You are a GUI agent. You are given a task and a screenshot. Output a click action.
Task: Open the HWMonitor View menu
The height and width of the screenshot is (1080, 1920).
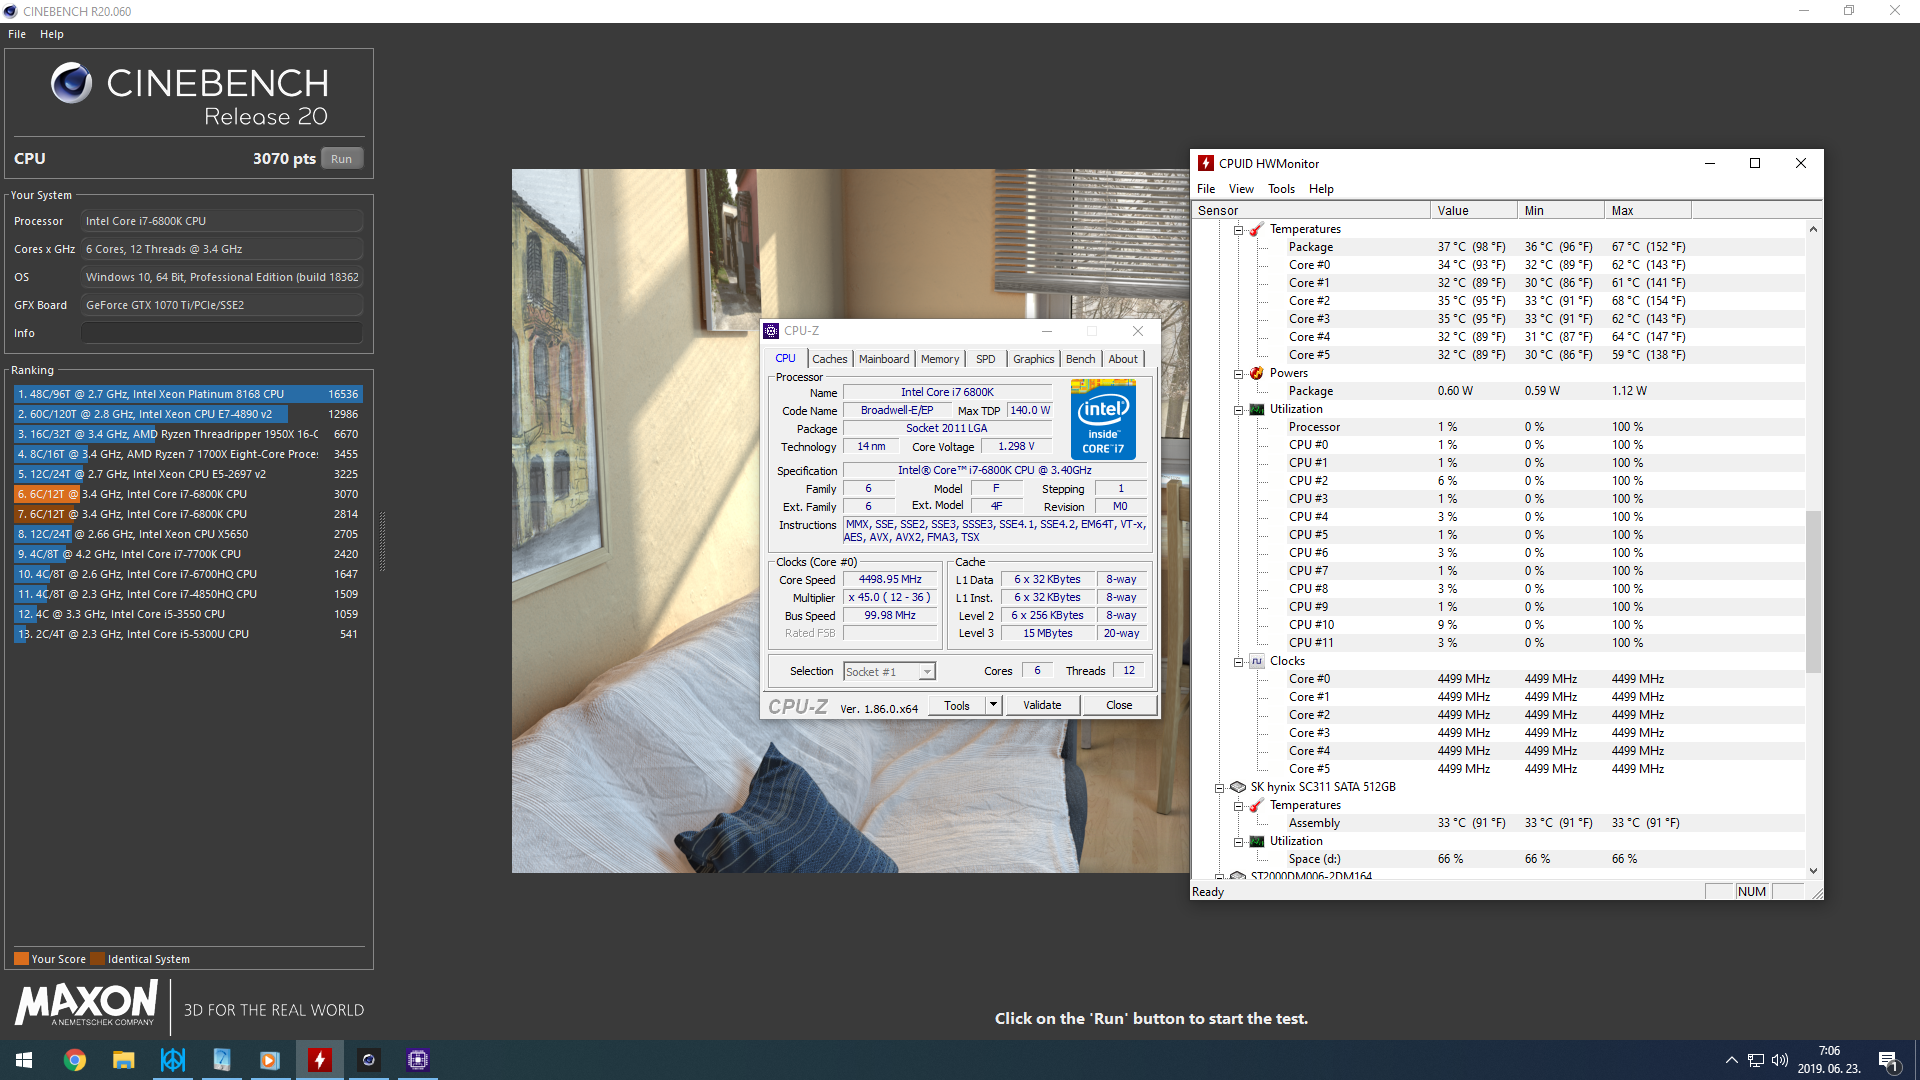click(1241, 189)
